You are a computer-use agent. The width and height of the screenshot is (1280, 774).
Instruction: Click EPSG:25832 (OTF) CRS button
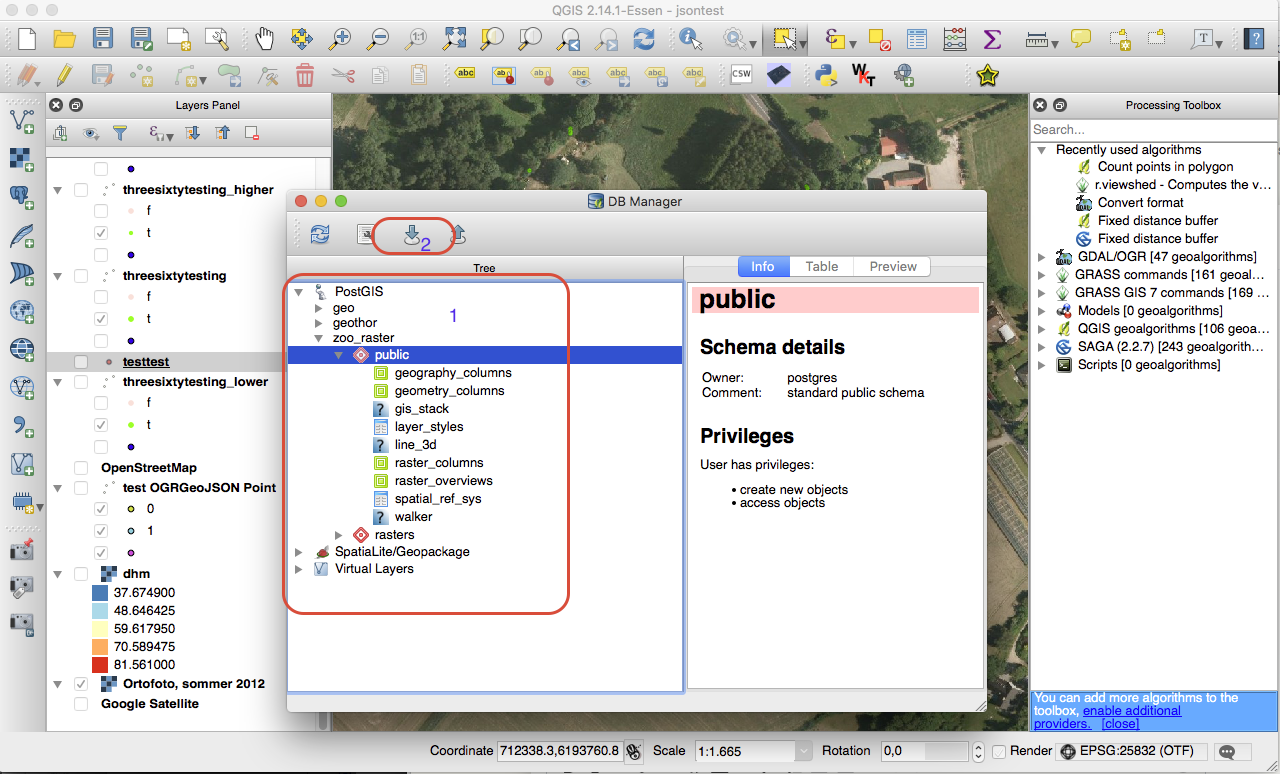[x=1131, y=751]
